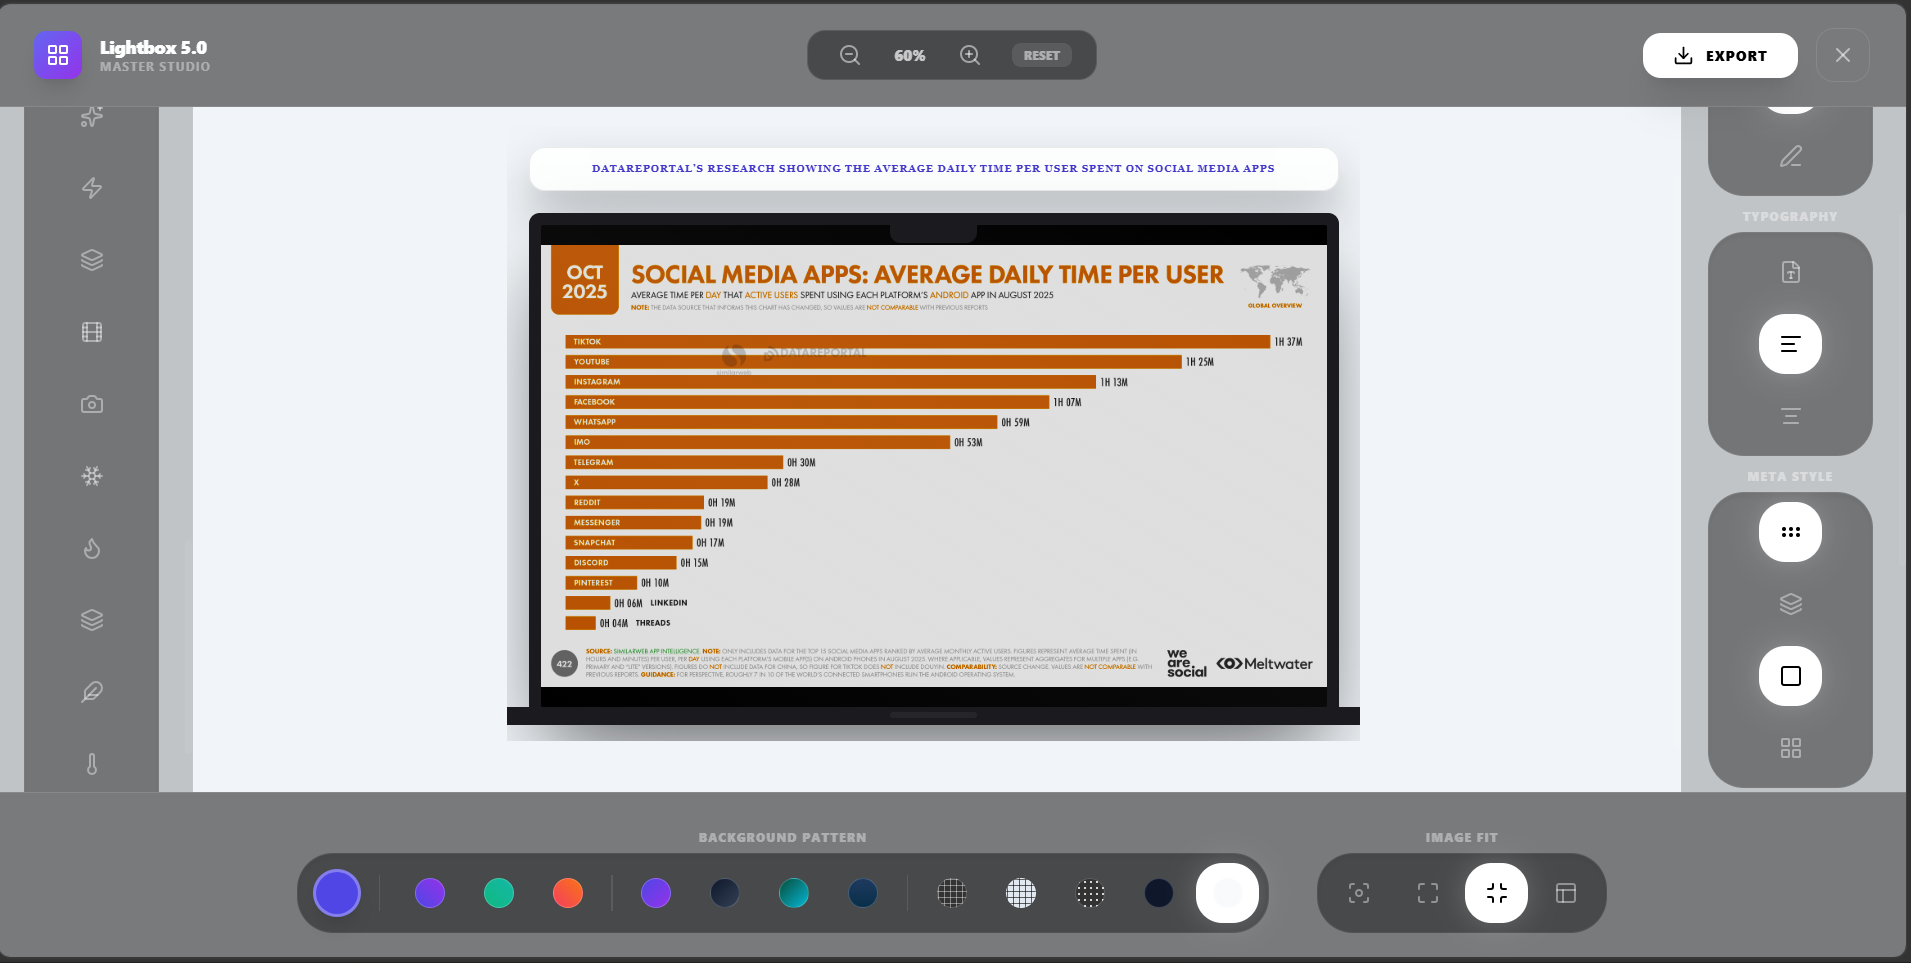1911x963 pixels.
Task: Open the layers icon just below the flame
Action: coord(92,620)
